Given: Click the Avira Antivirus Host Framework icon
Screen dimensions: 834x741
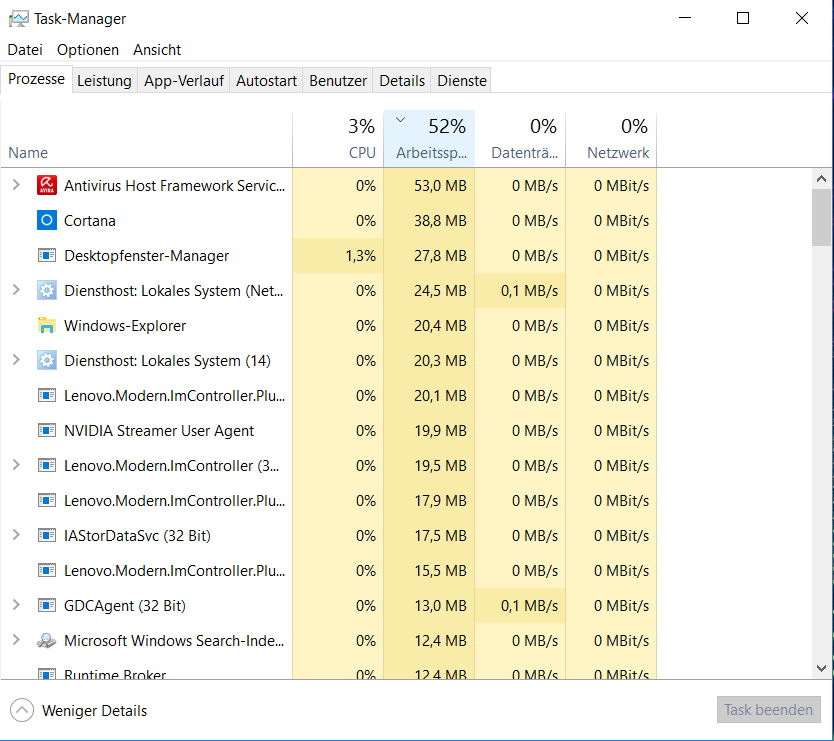Looking at the screenshot, I should (x=47, y=185).
